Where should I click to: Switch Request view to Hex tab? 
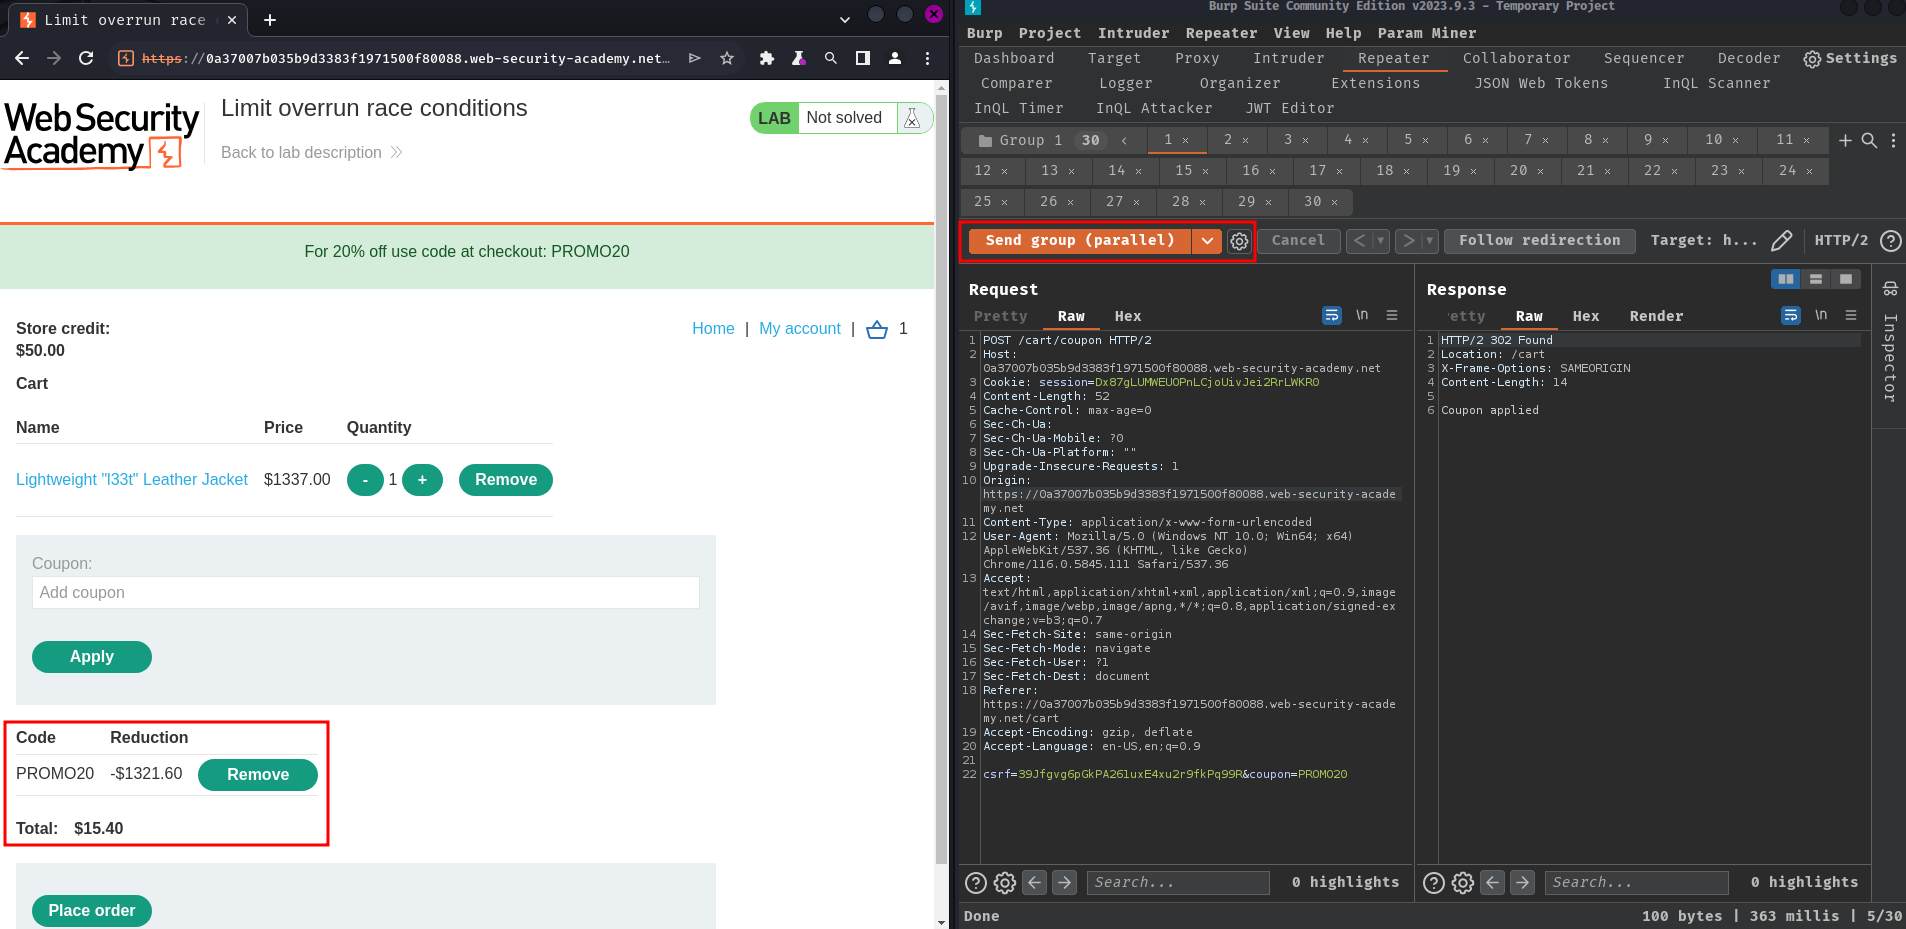click(x=1127, y=316)
